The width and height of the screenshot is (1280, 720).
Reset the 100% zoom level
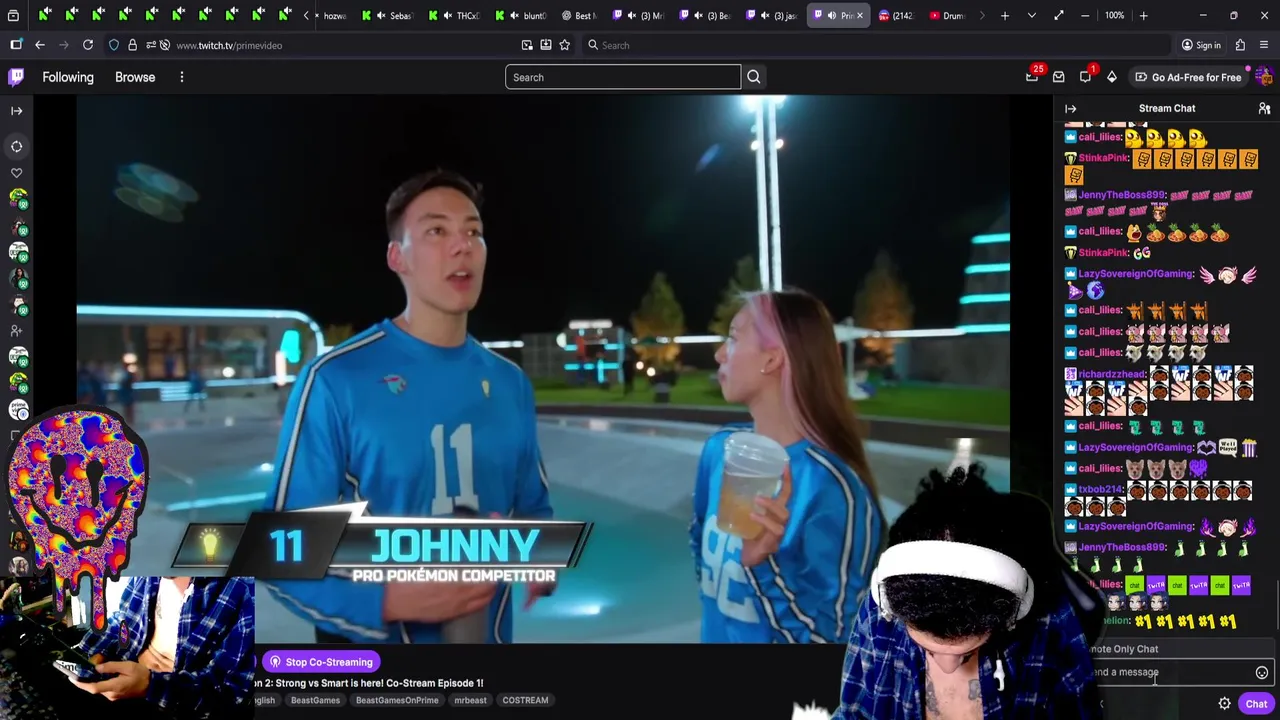[1114, 16]
